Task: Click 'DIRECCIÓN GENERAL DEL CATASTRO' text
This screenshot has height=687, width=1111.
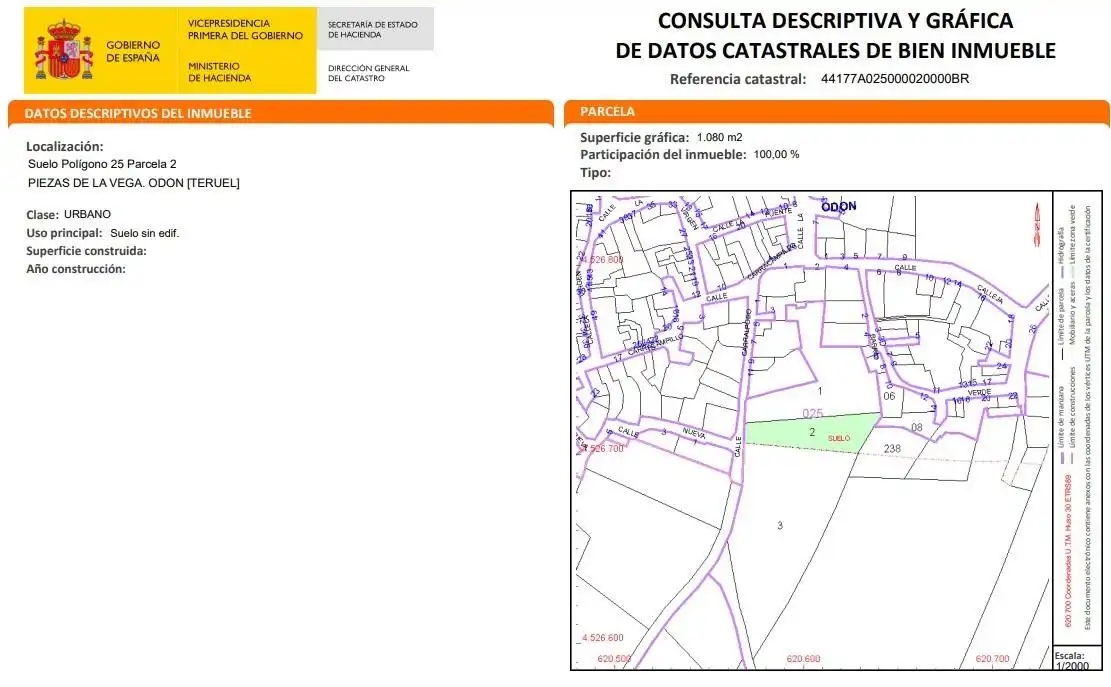Action: coord(368,73)
